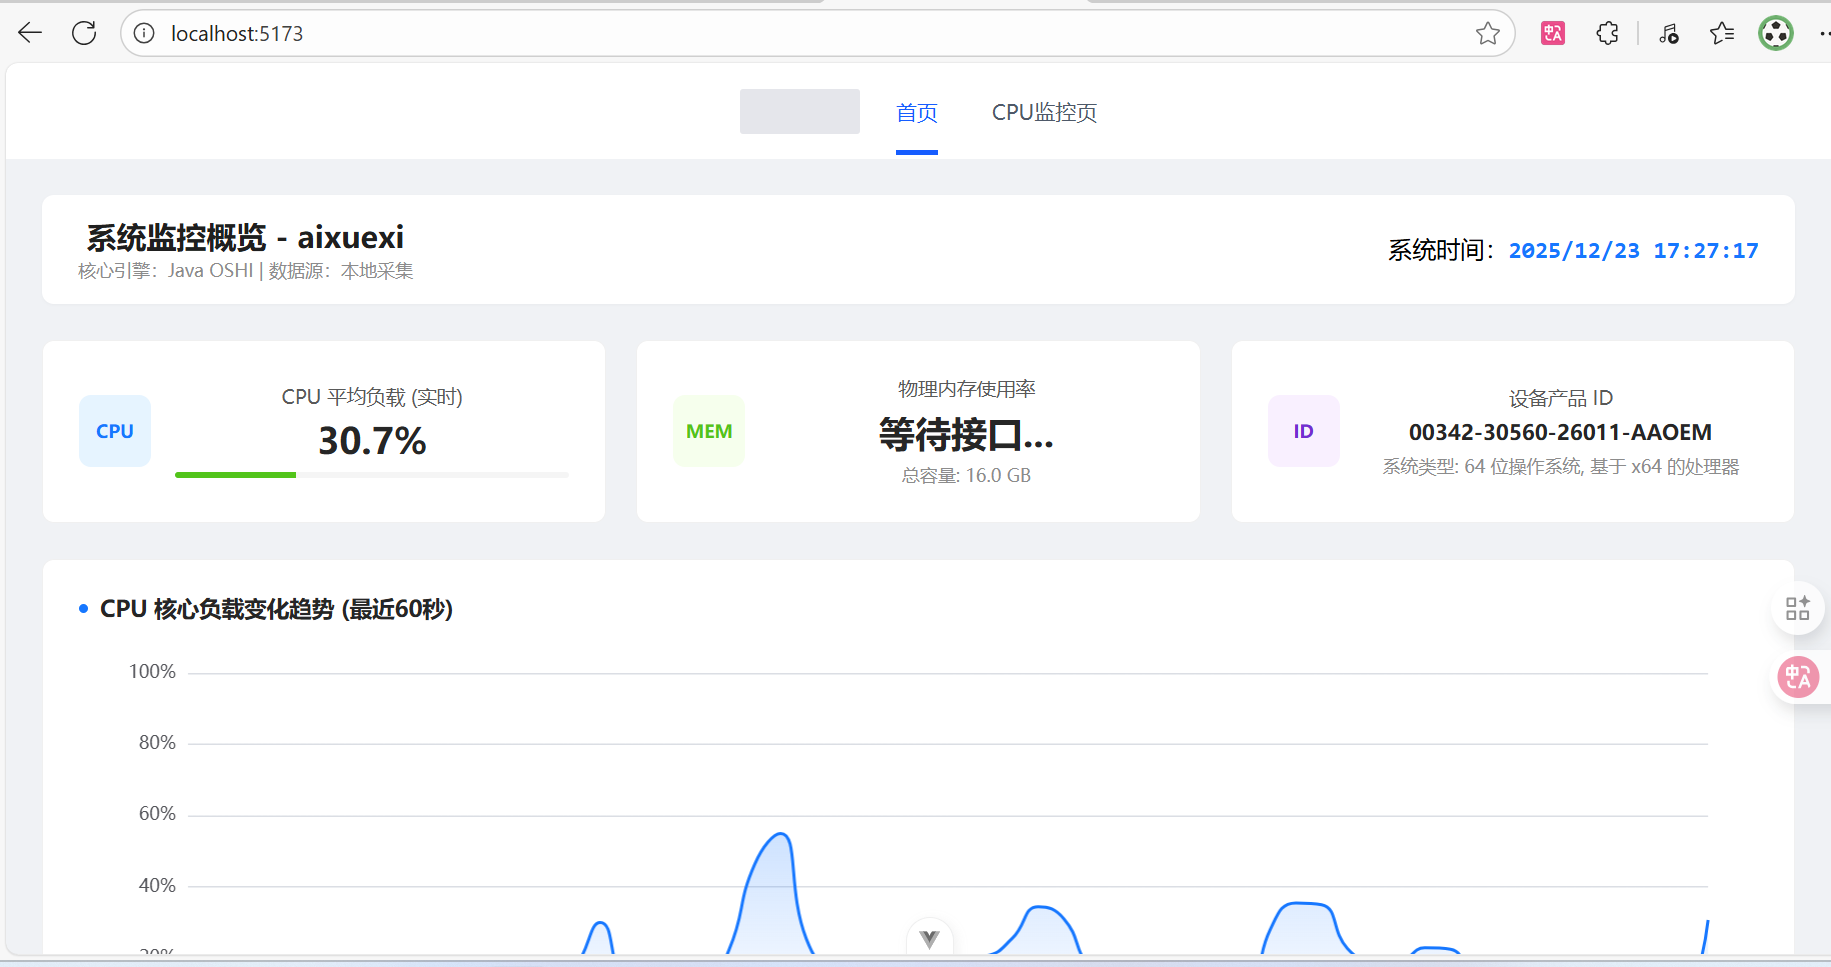
Task: Click the 60% axis label on chart
Action: click(157, 814)
